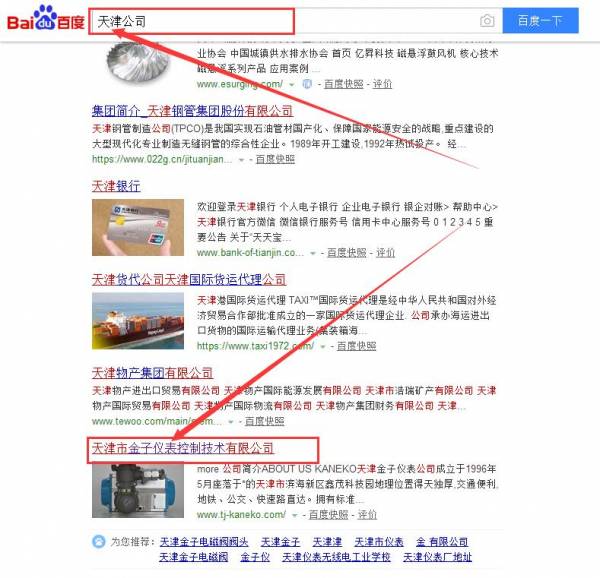
Task: Click the recommendation paw icon by 为您推荐
Action: point(99,542)
